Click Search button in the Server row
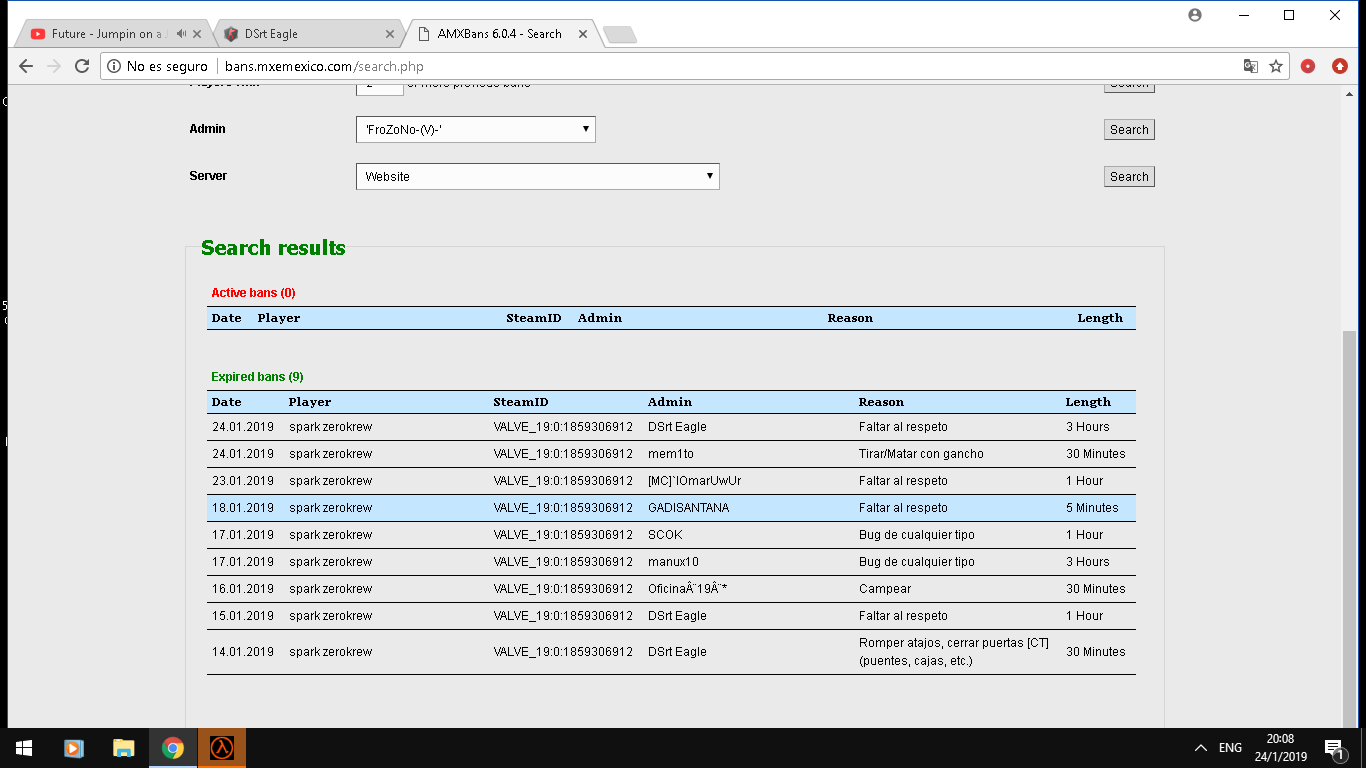The height and width of the screenshot is (768, 1366). tap(1129, 176)
